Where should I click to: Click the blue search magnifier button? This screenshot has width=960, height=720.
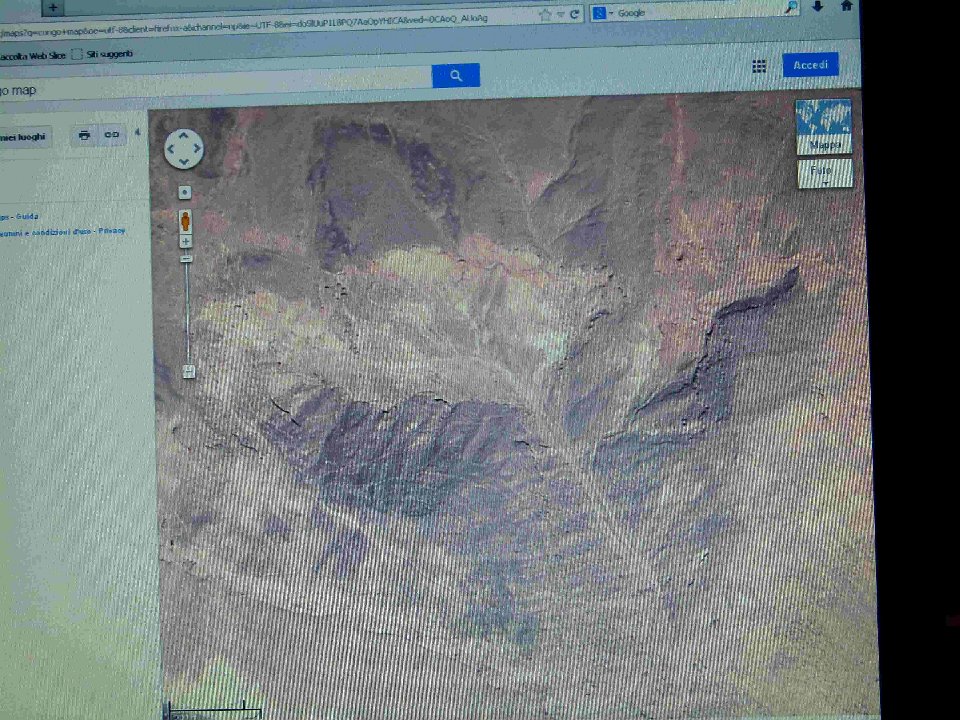(456, 76)
